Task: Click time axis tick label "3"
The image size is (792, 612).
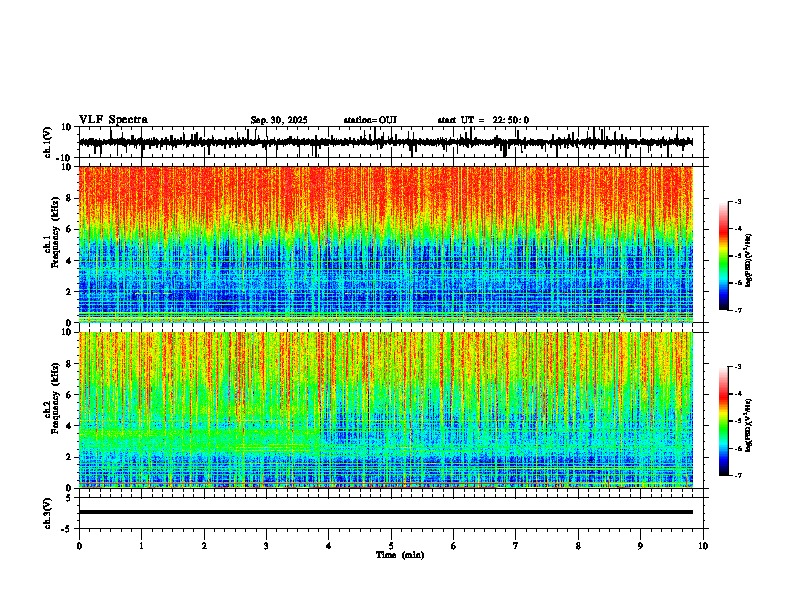Action: coord(266,546)
